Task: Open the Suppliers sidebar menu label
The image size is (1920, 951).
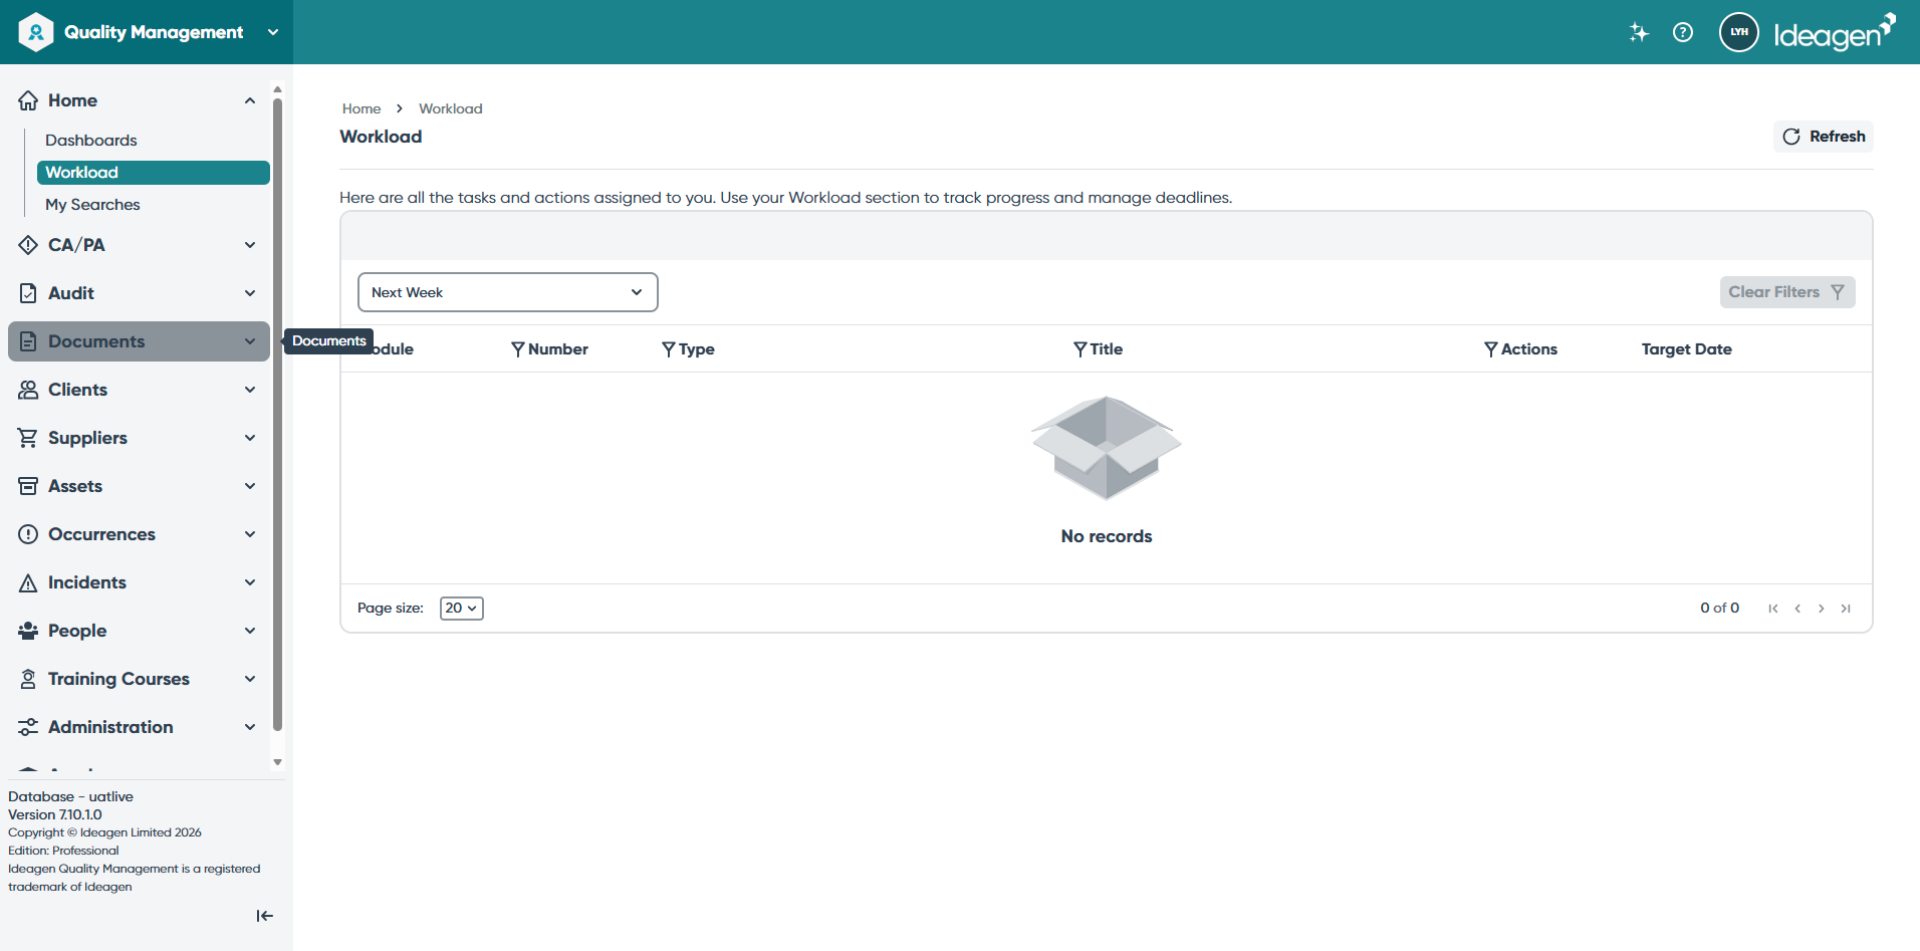Action: (88, 438)
